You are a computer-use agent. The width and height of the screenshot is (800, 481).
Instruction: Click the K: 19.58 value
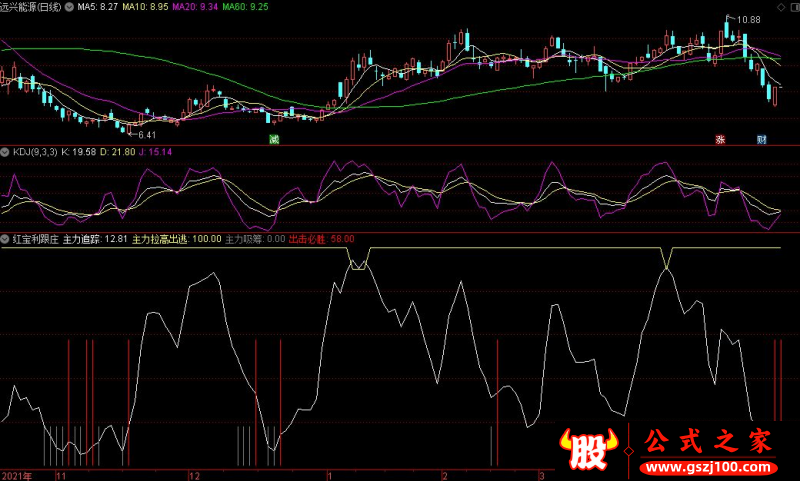pyautogui.click(x=79, y=152)
